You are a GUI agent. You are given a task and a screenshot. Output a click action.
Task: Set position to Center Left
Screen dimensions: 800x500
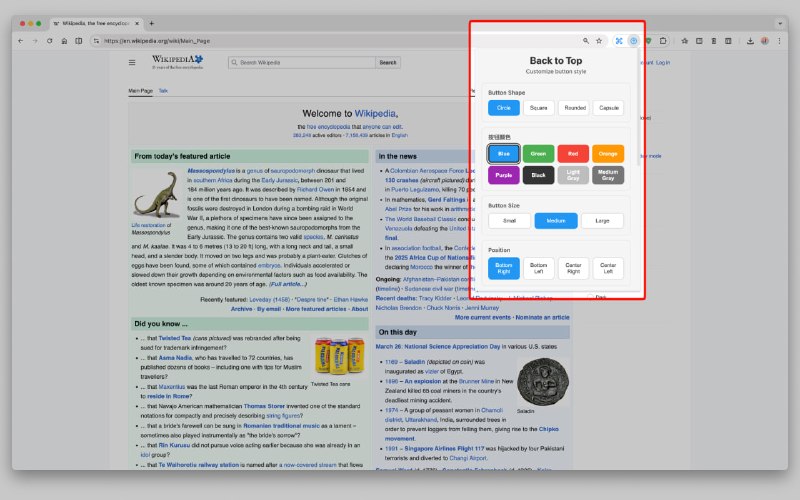pos(608,268)
